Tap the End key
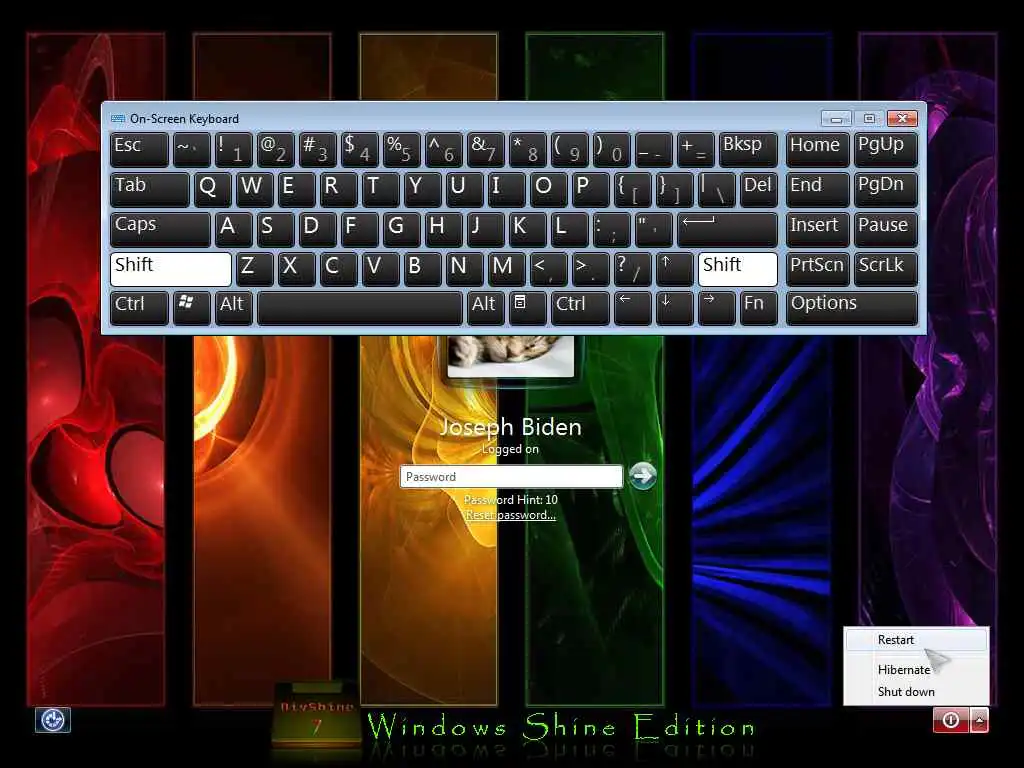Viewport: 1024px width, 768px height. [818, 189]
